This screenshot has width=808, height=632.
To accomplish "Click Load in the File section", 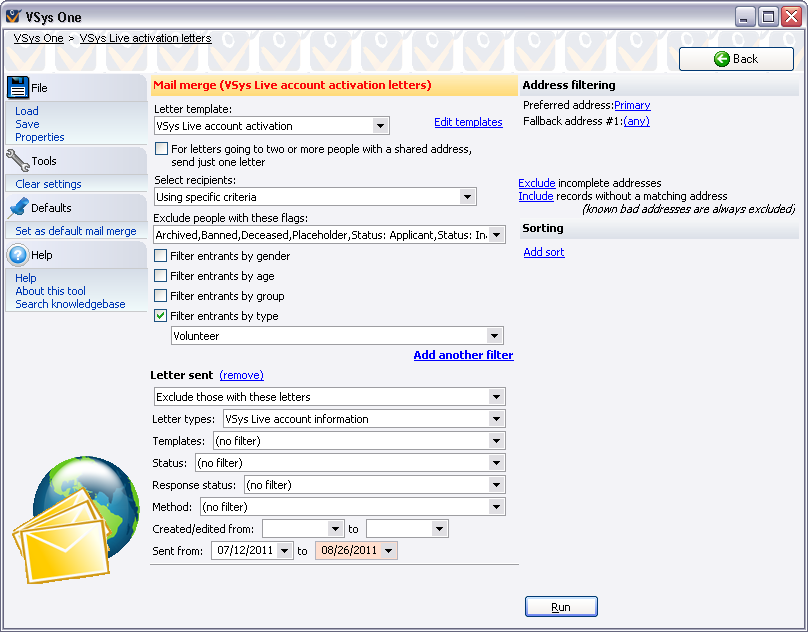I will [27, 111].
